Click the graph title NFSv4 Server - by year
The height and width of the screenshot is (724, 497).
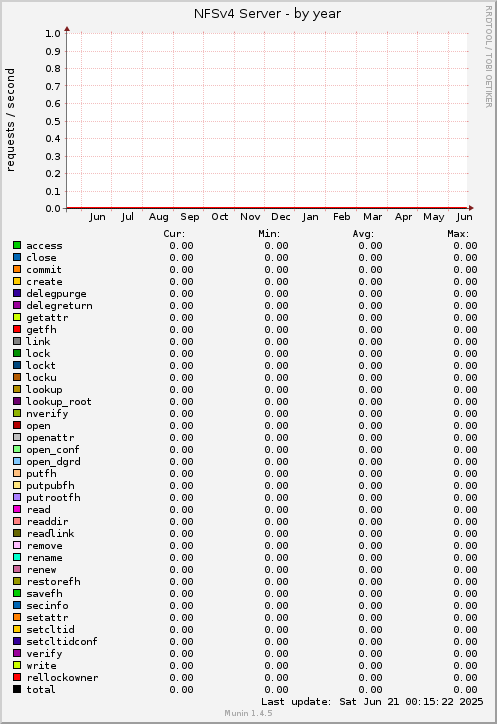[x=267, y=14]
